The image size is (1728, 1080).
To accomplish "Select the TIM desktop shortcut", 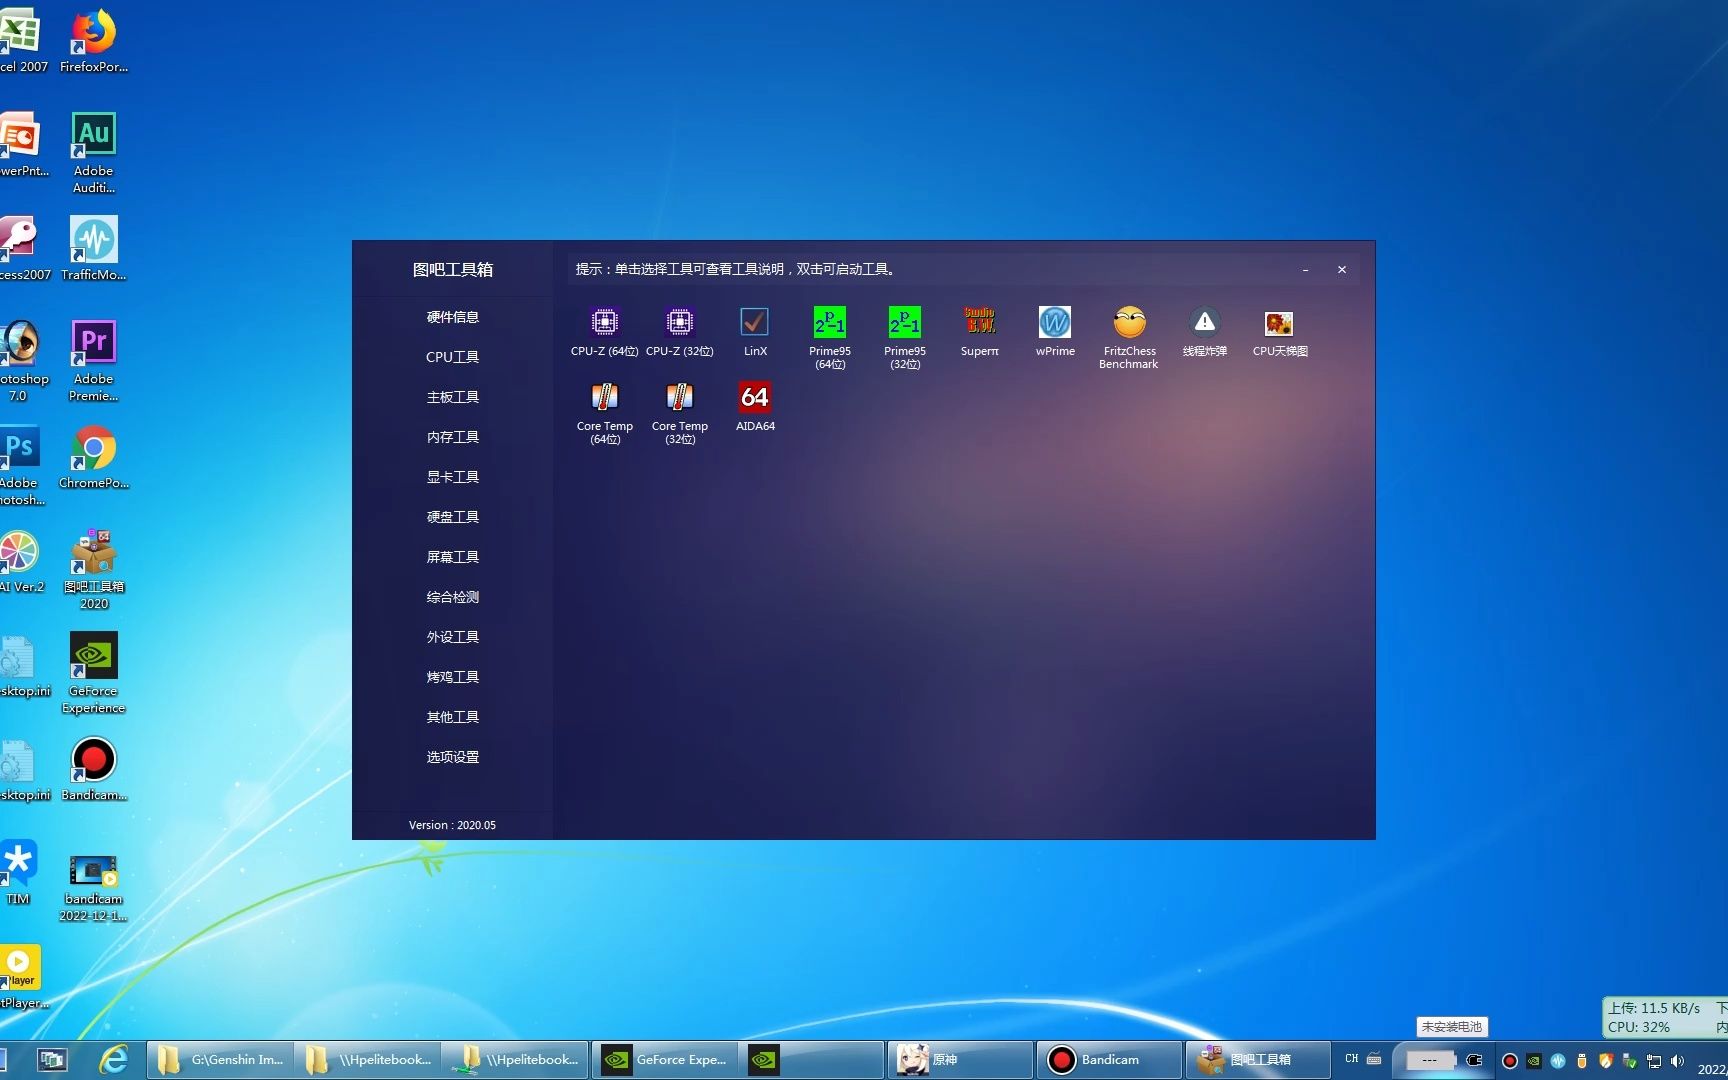I will pos(18,872).
